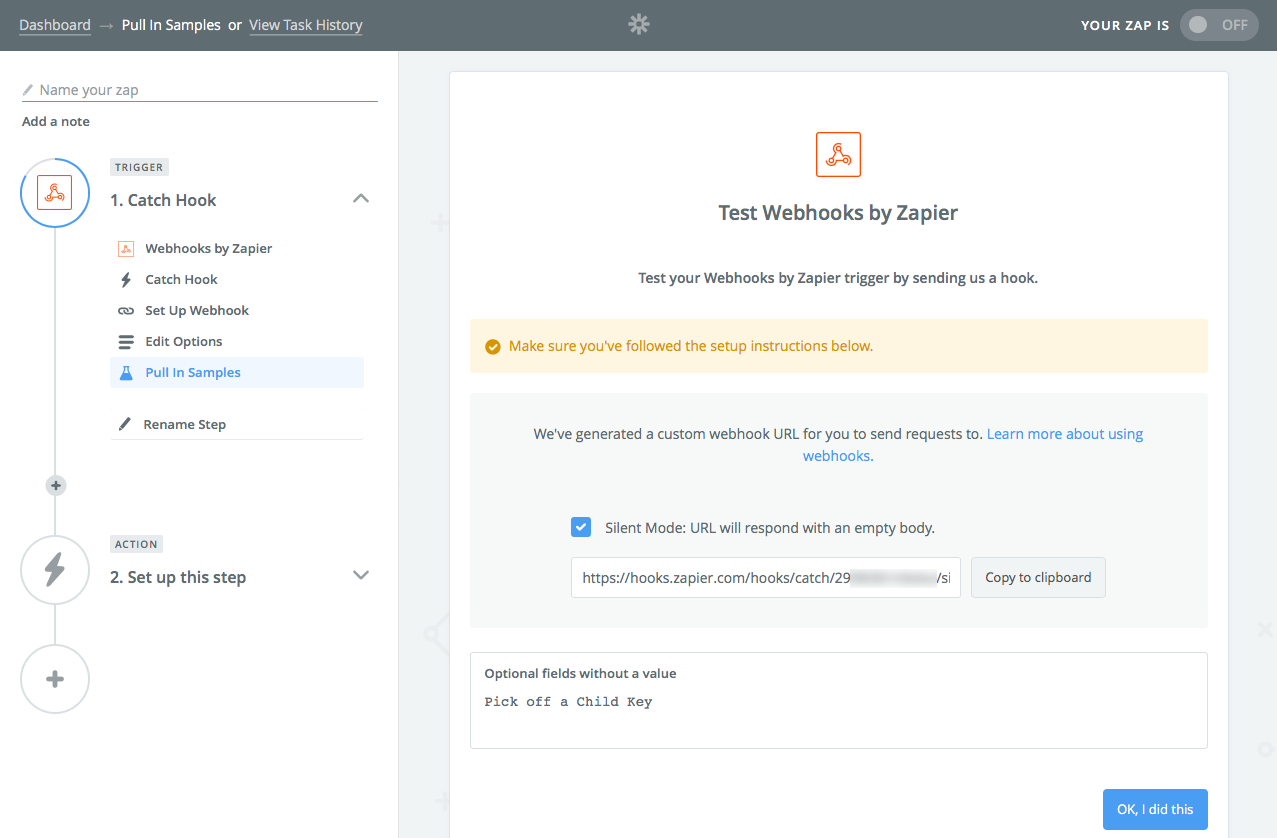Click the large Webhooks logo above the title
Viewport: 1277px width, 838px height.
click(x=838, y=155)
